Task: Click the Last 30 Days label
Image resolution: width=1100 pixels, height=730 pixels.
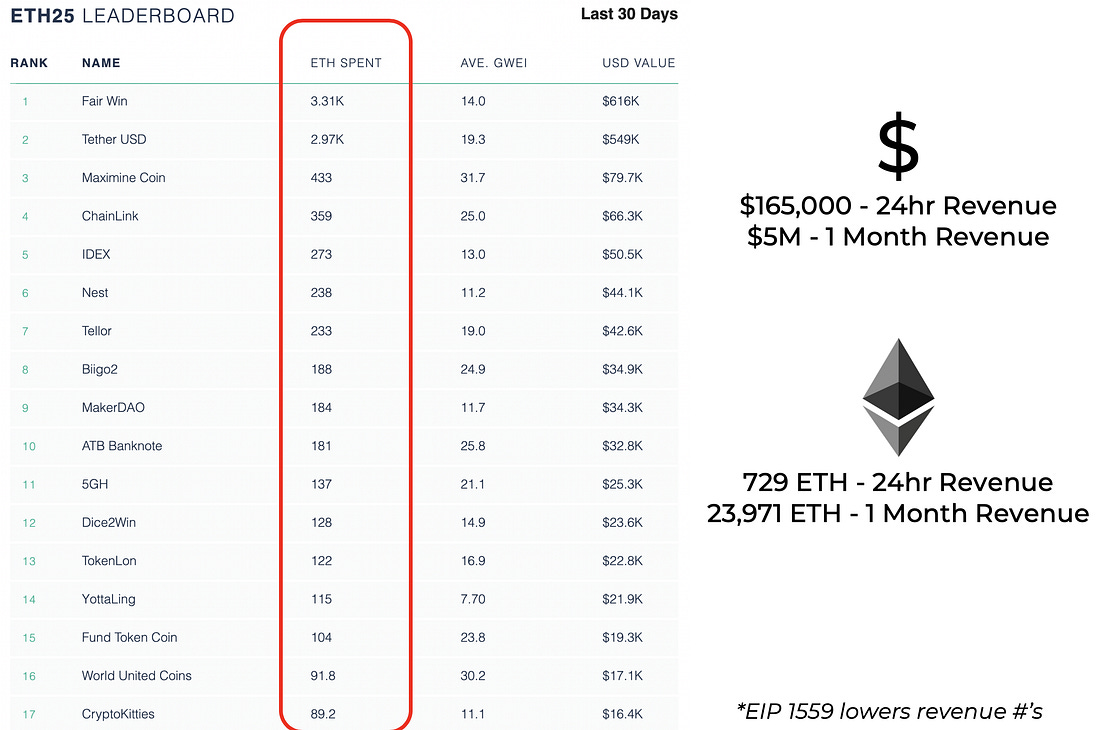Action: (x=629, y=14)
